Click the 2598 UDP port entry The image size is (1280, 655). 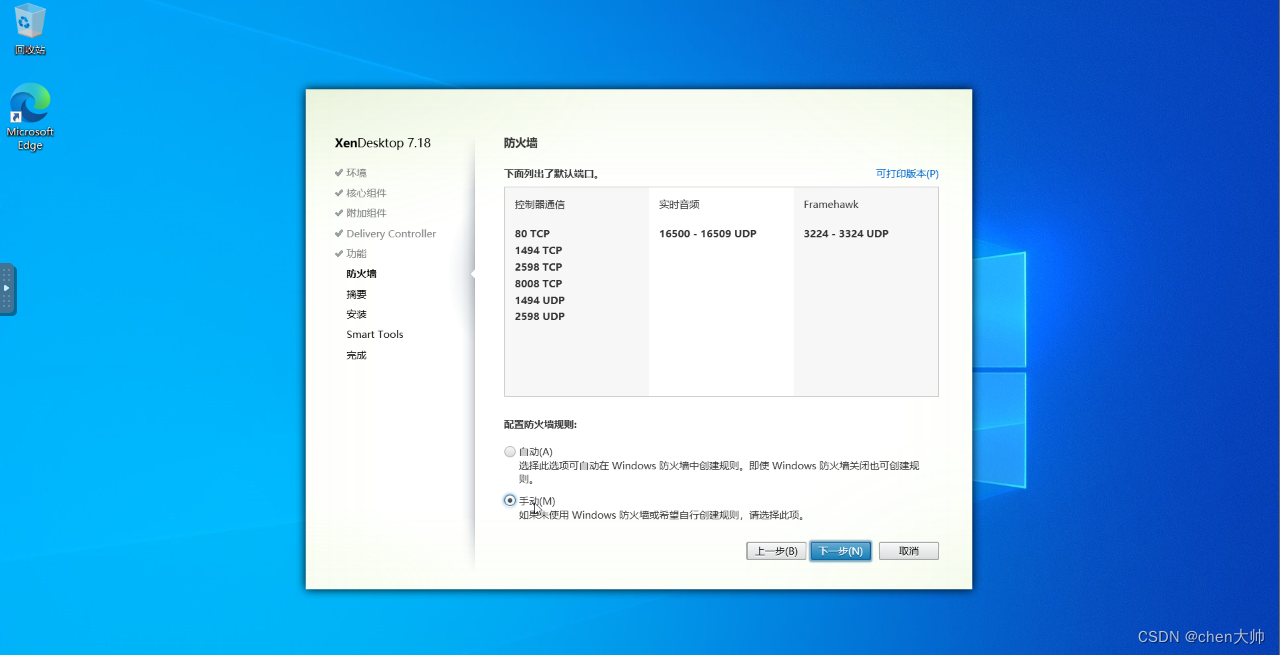(540, 317)
